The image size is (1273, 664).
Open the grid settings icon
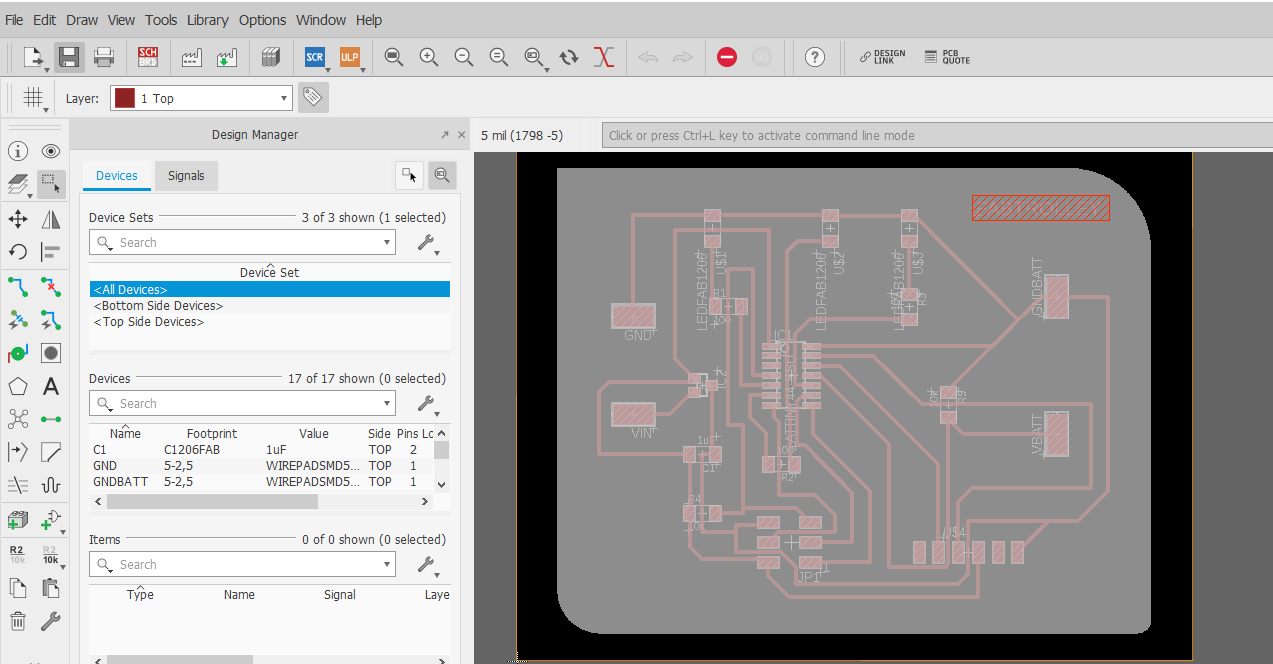(33, 98)
